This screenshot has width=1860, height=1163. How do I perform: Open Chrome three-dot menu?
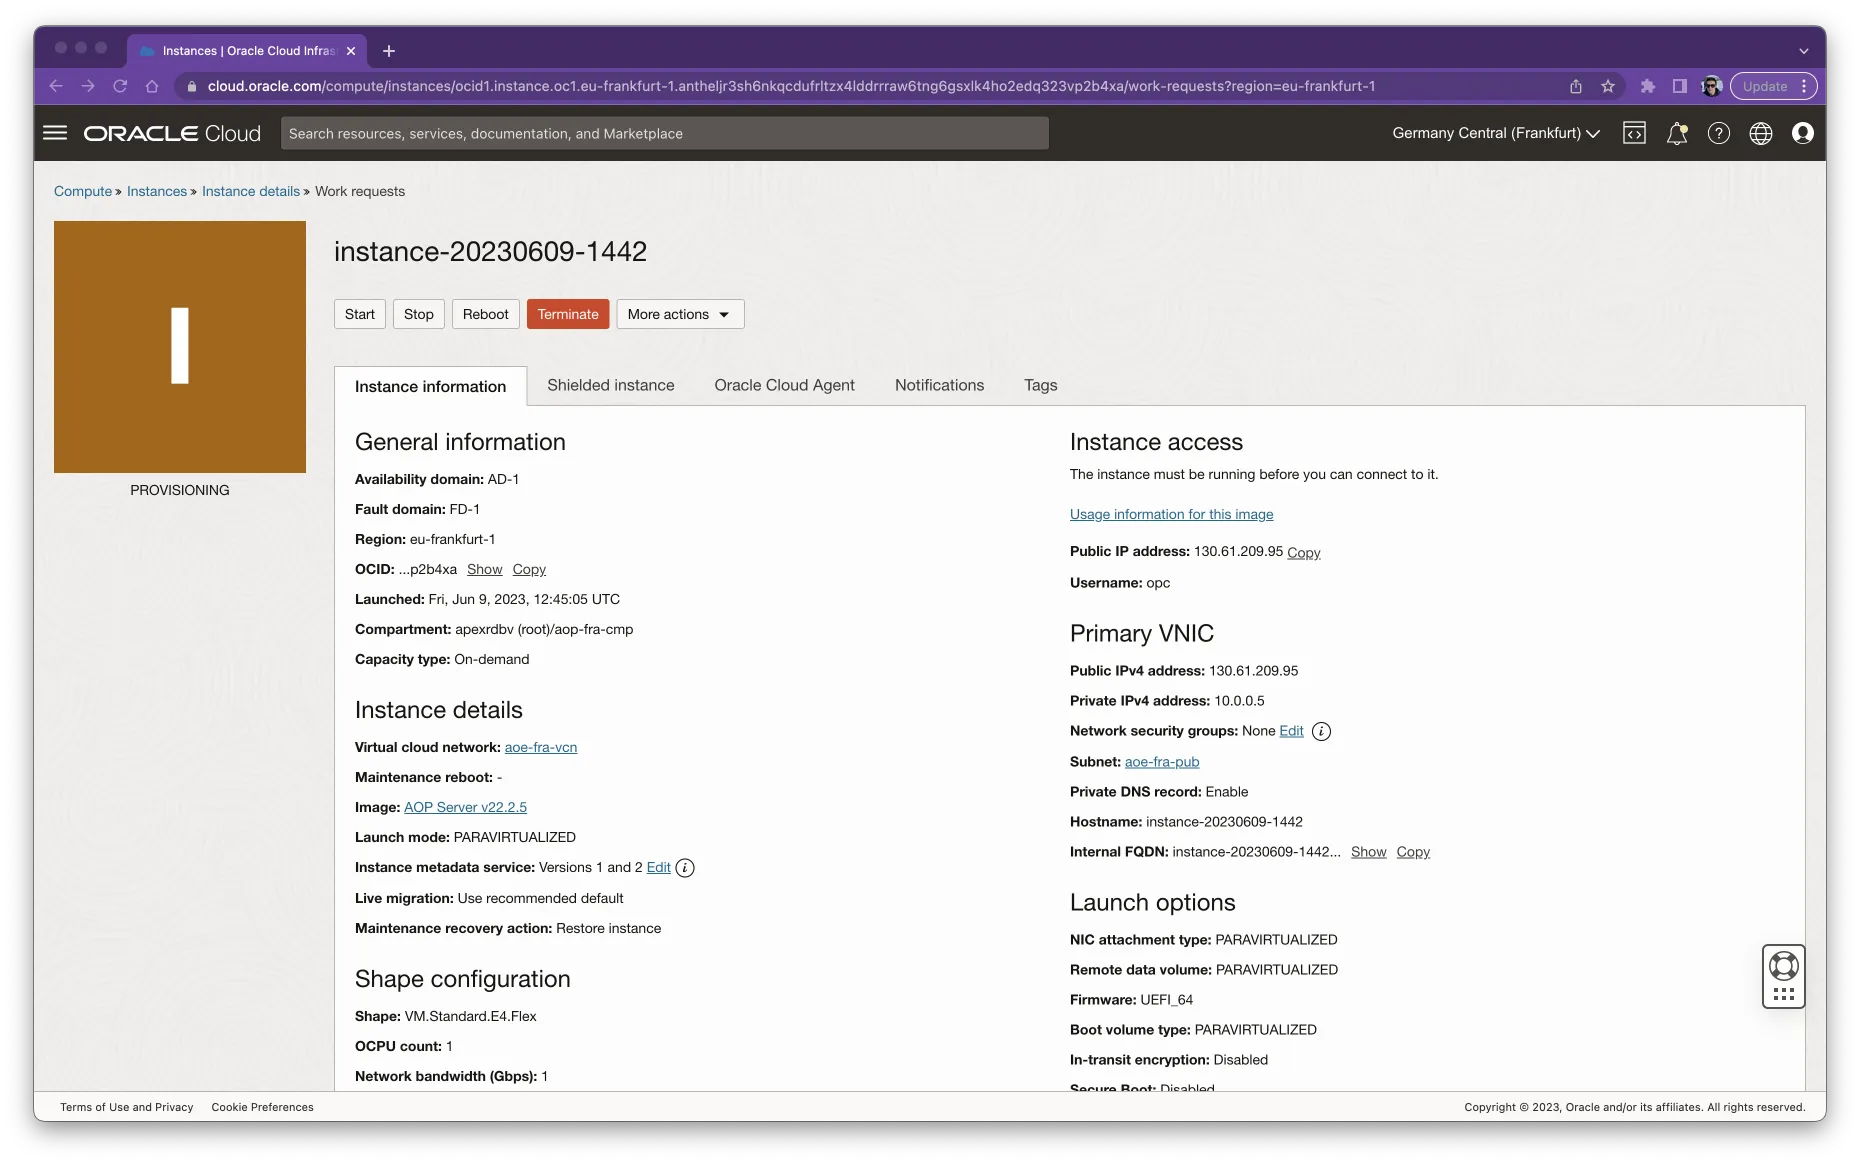1804,86
